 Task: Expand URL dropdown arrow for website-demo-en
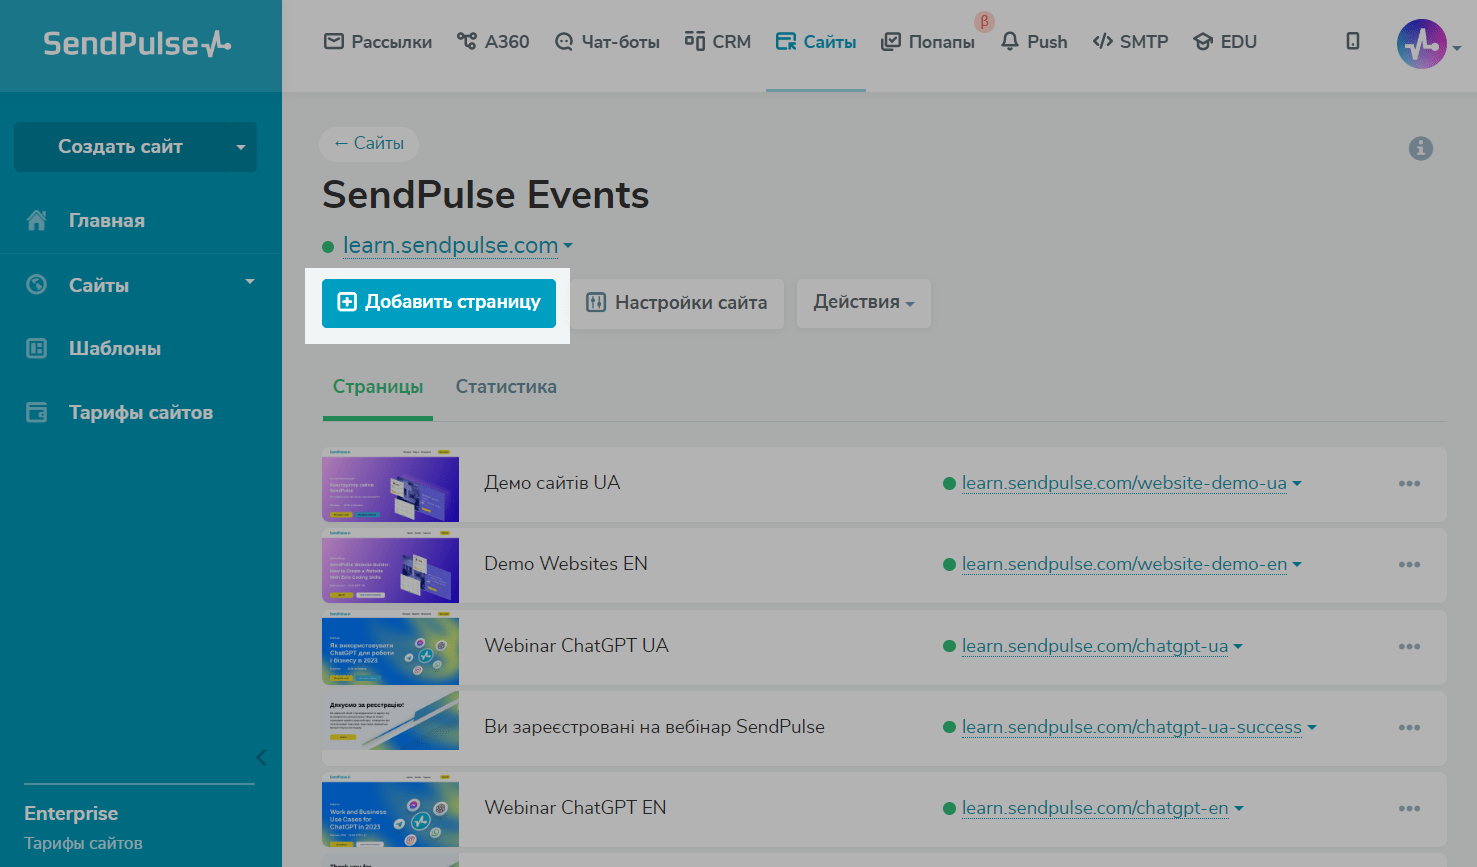pos(1297,565)
